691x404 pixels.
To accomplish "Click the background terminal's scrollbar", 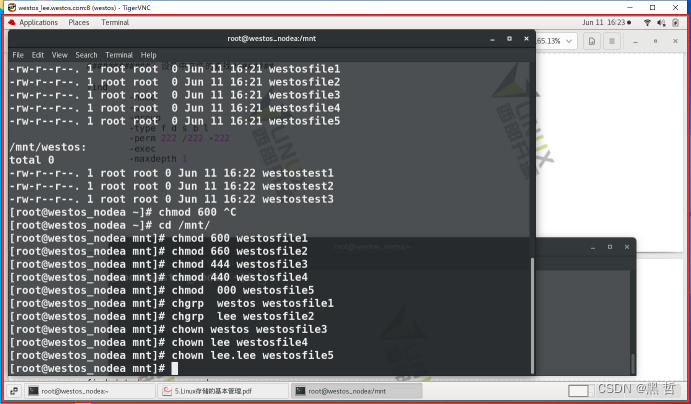I will pos(633,364).
